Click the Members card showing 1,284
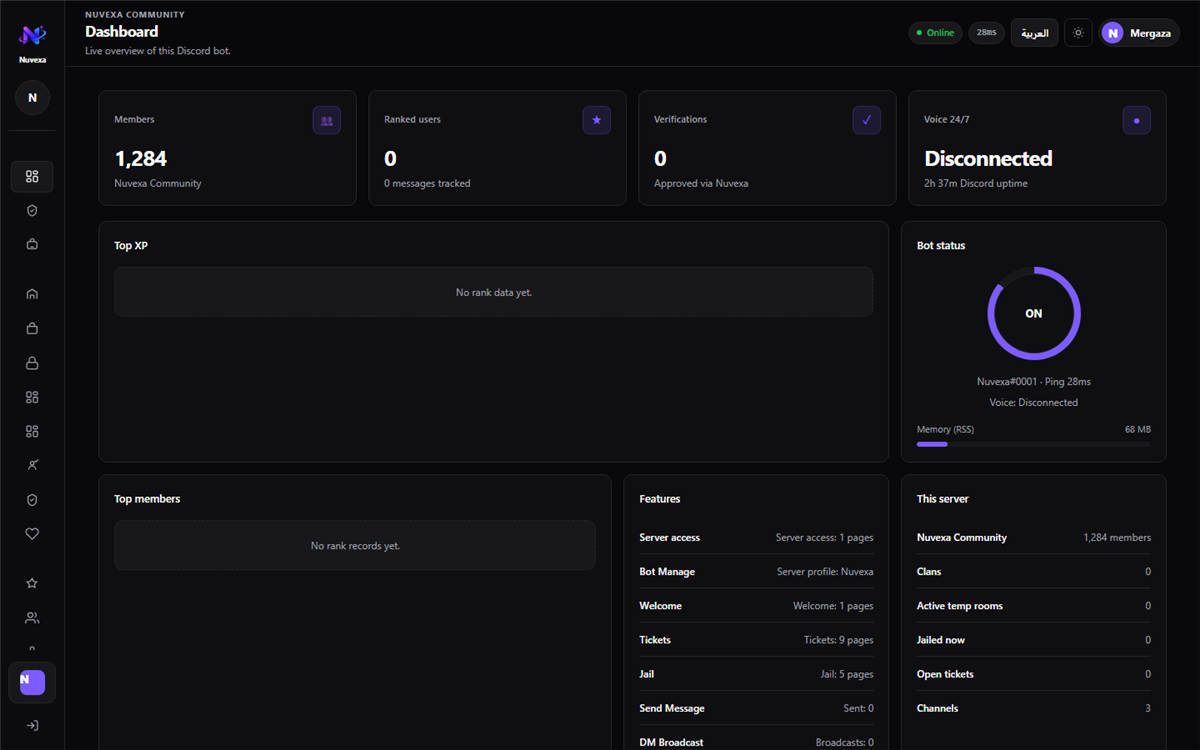The width and height of the screenshot is (1200, 750). pyautogui.click(x=227, y=148)
